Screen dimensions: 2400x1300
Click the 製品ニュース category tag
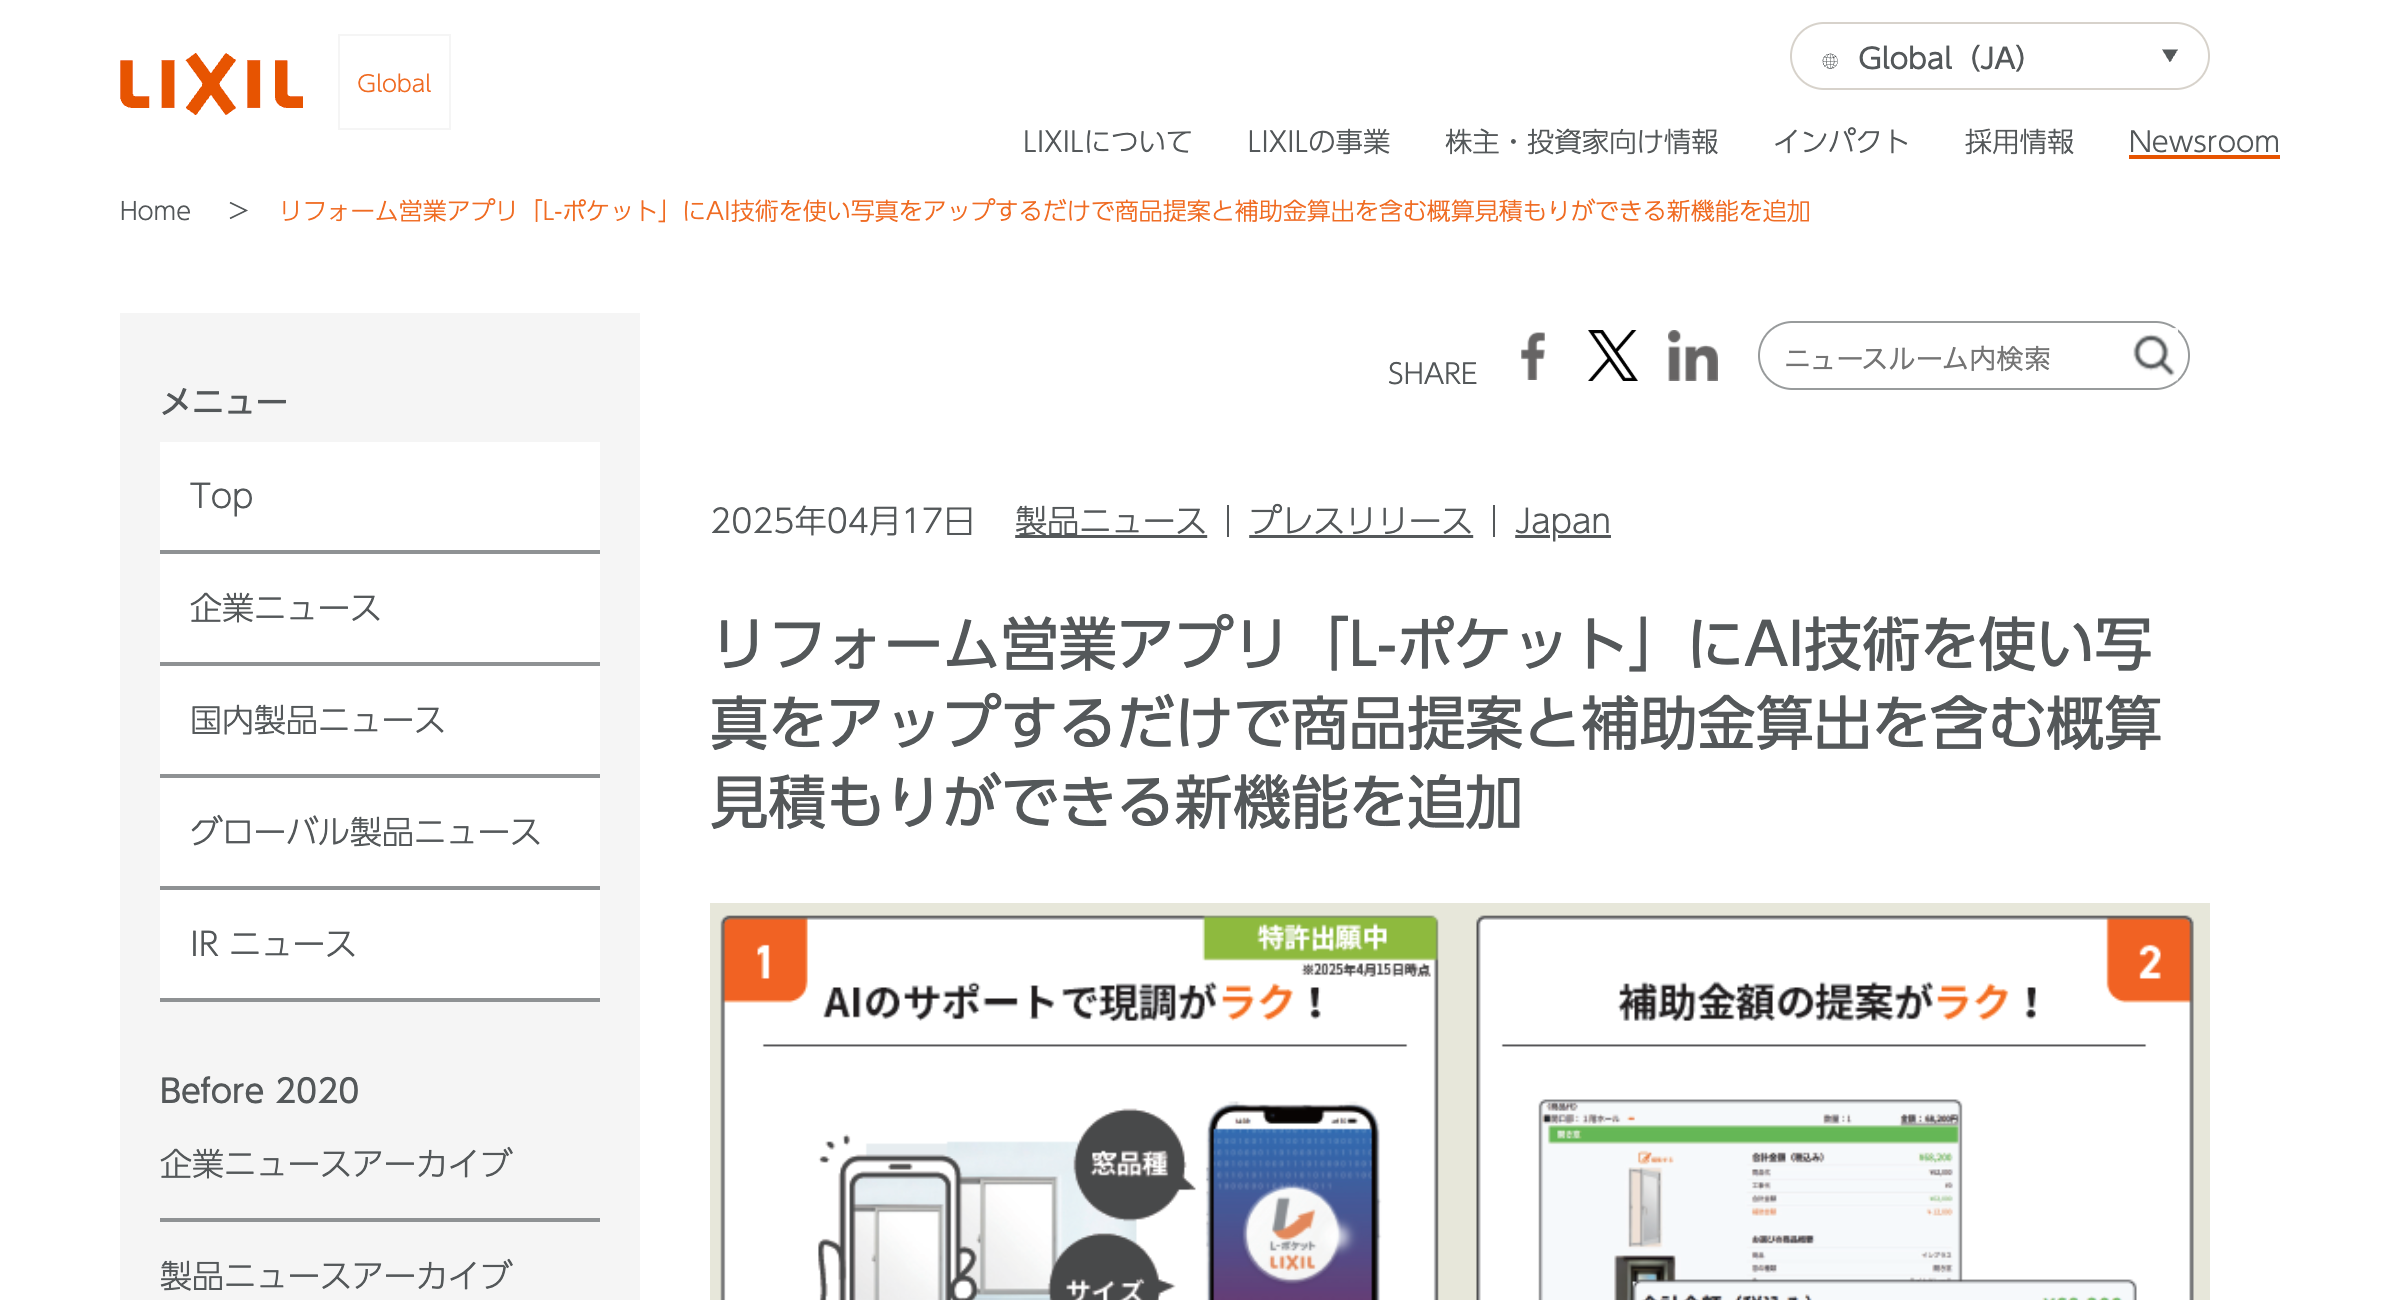(1110, 521)
